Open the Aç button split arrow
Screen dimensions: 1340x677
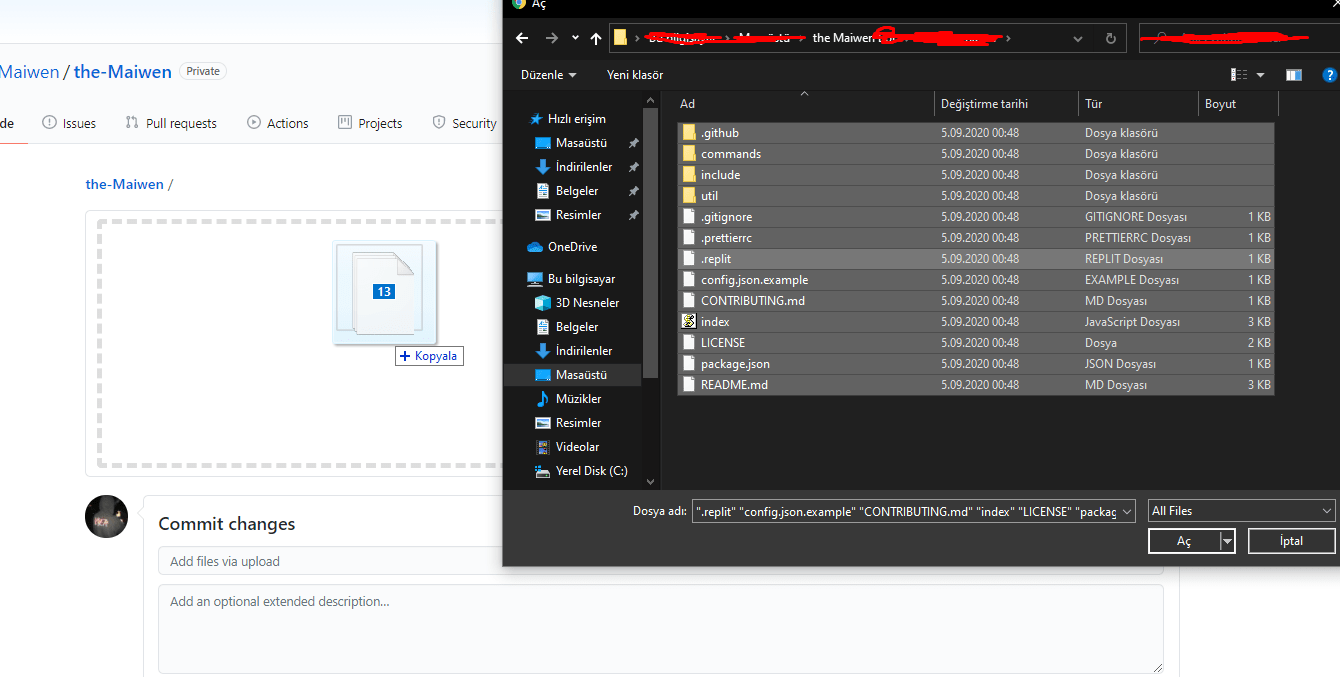click(1228, 541)
